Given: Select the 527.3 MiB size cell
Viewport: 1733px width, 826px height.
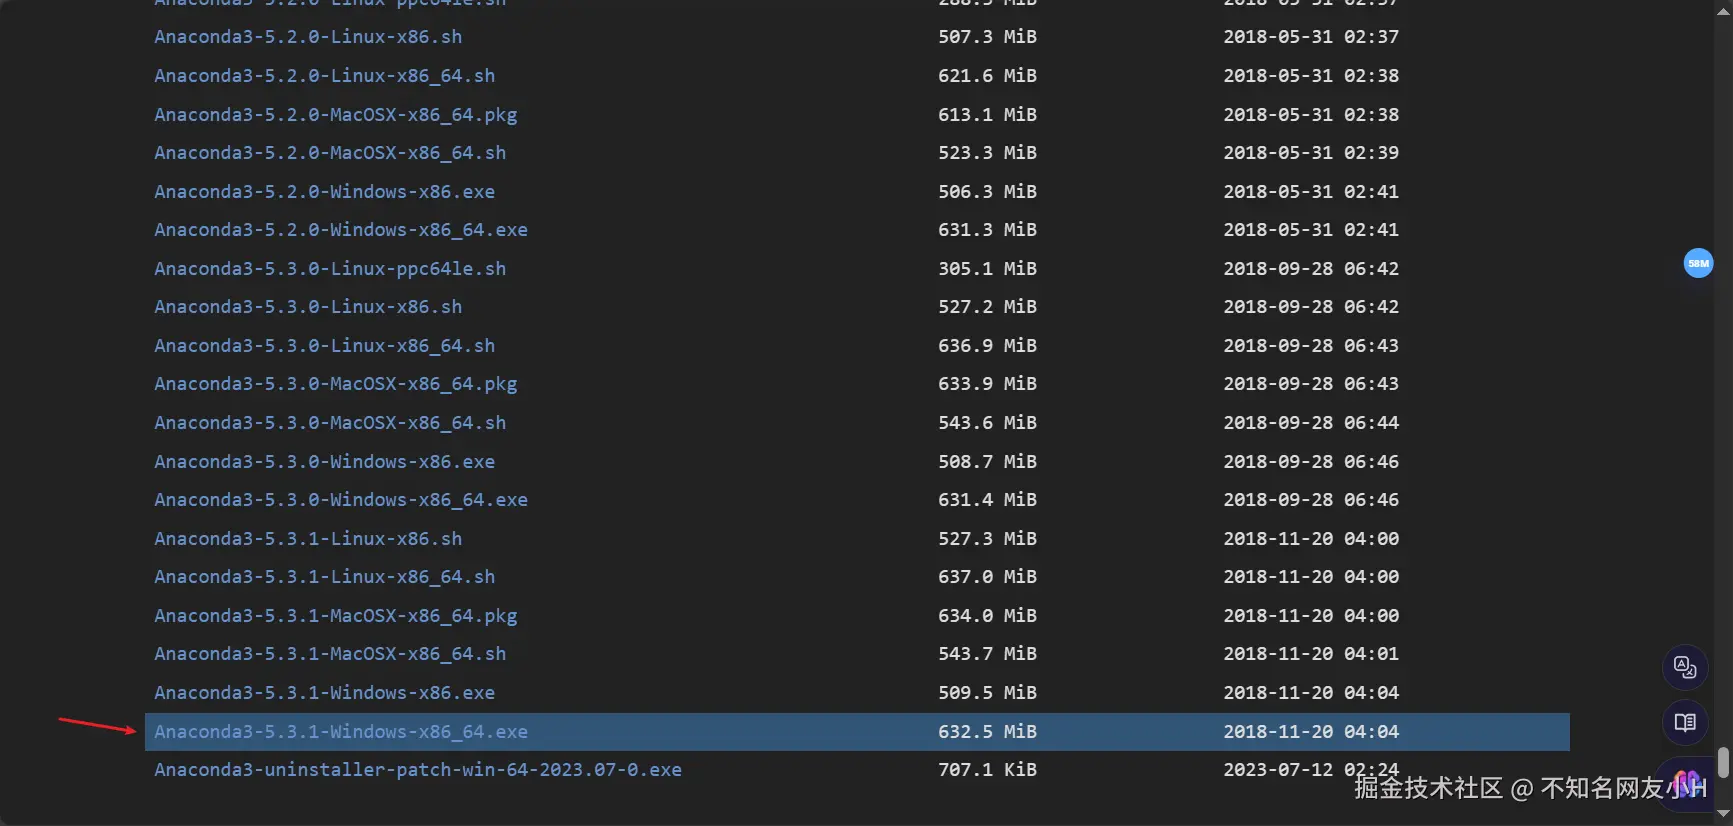Looking at the screenshot, I should pyautogui.click(x=987, y=539).
